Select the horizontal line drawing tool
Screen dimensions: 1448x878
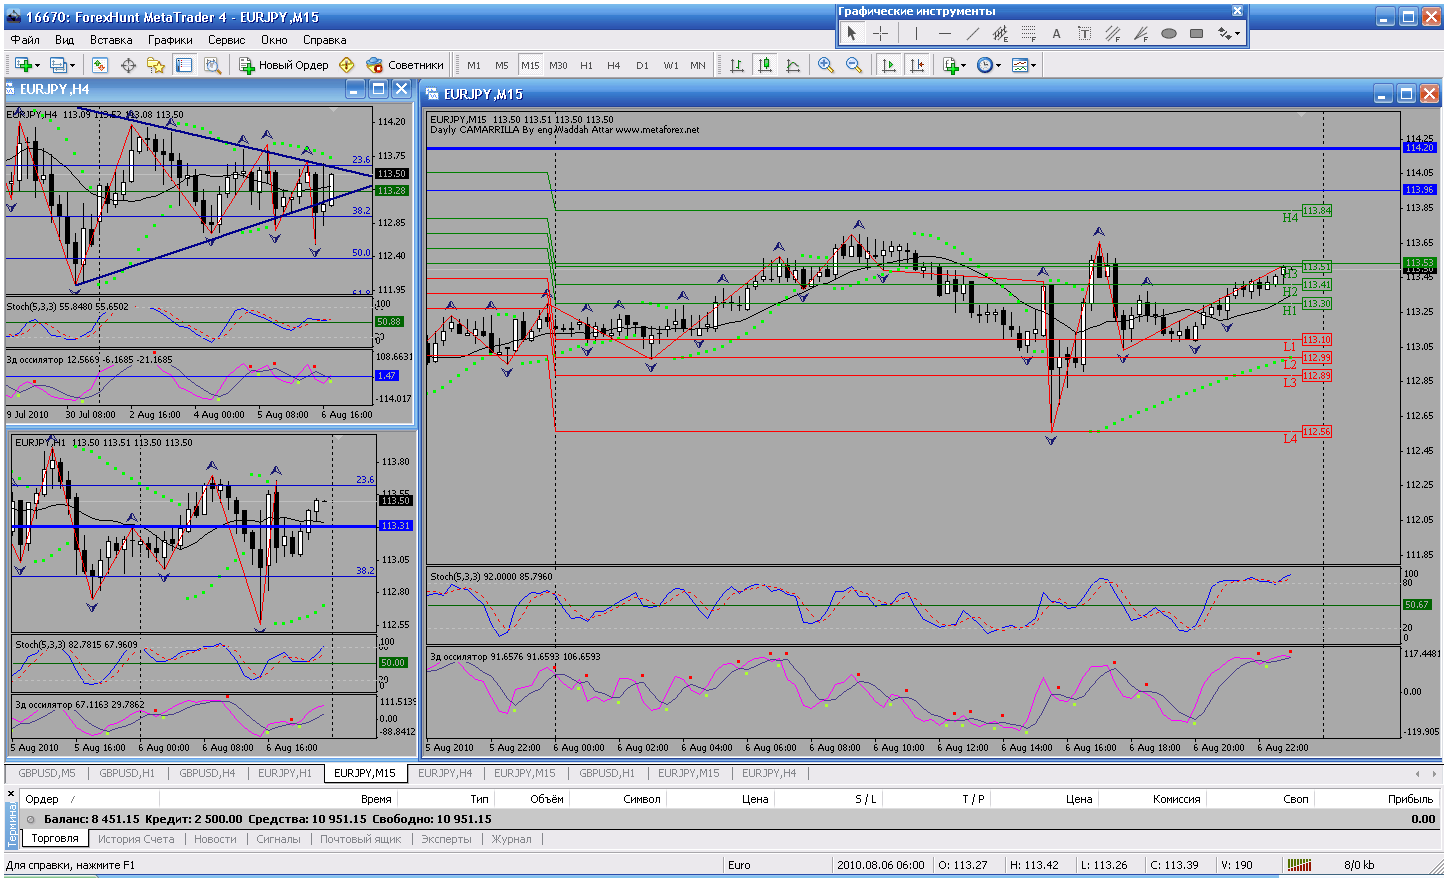944,33
